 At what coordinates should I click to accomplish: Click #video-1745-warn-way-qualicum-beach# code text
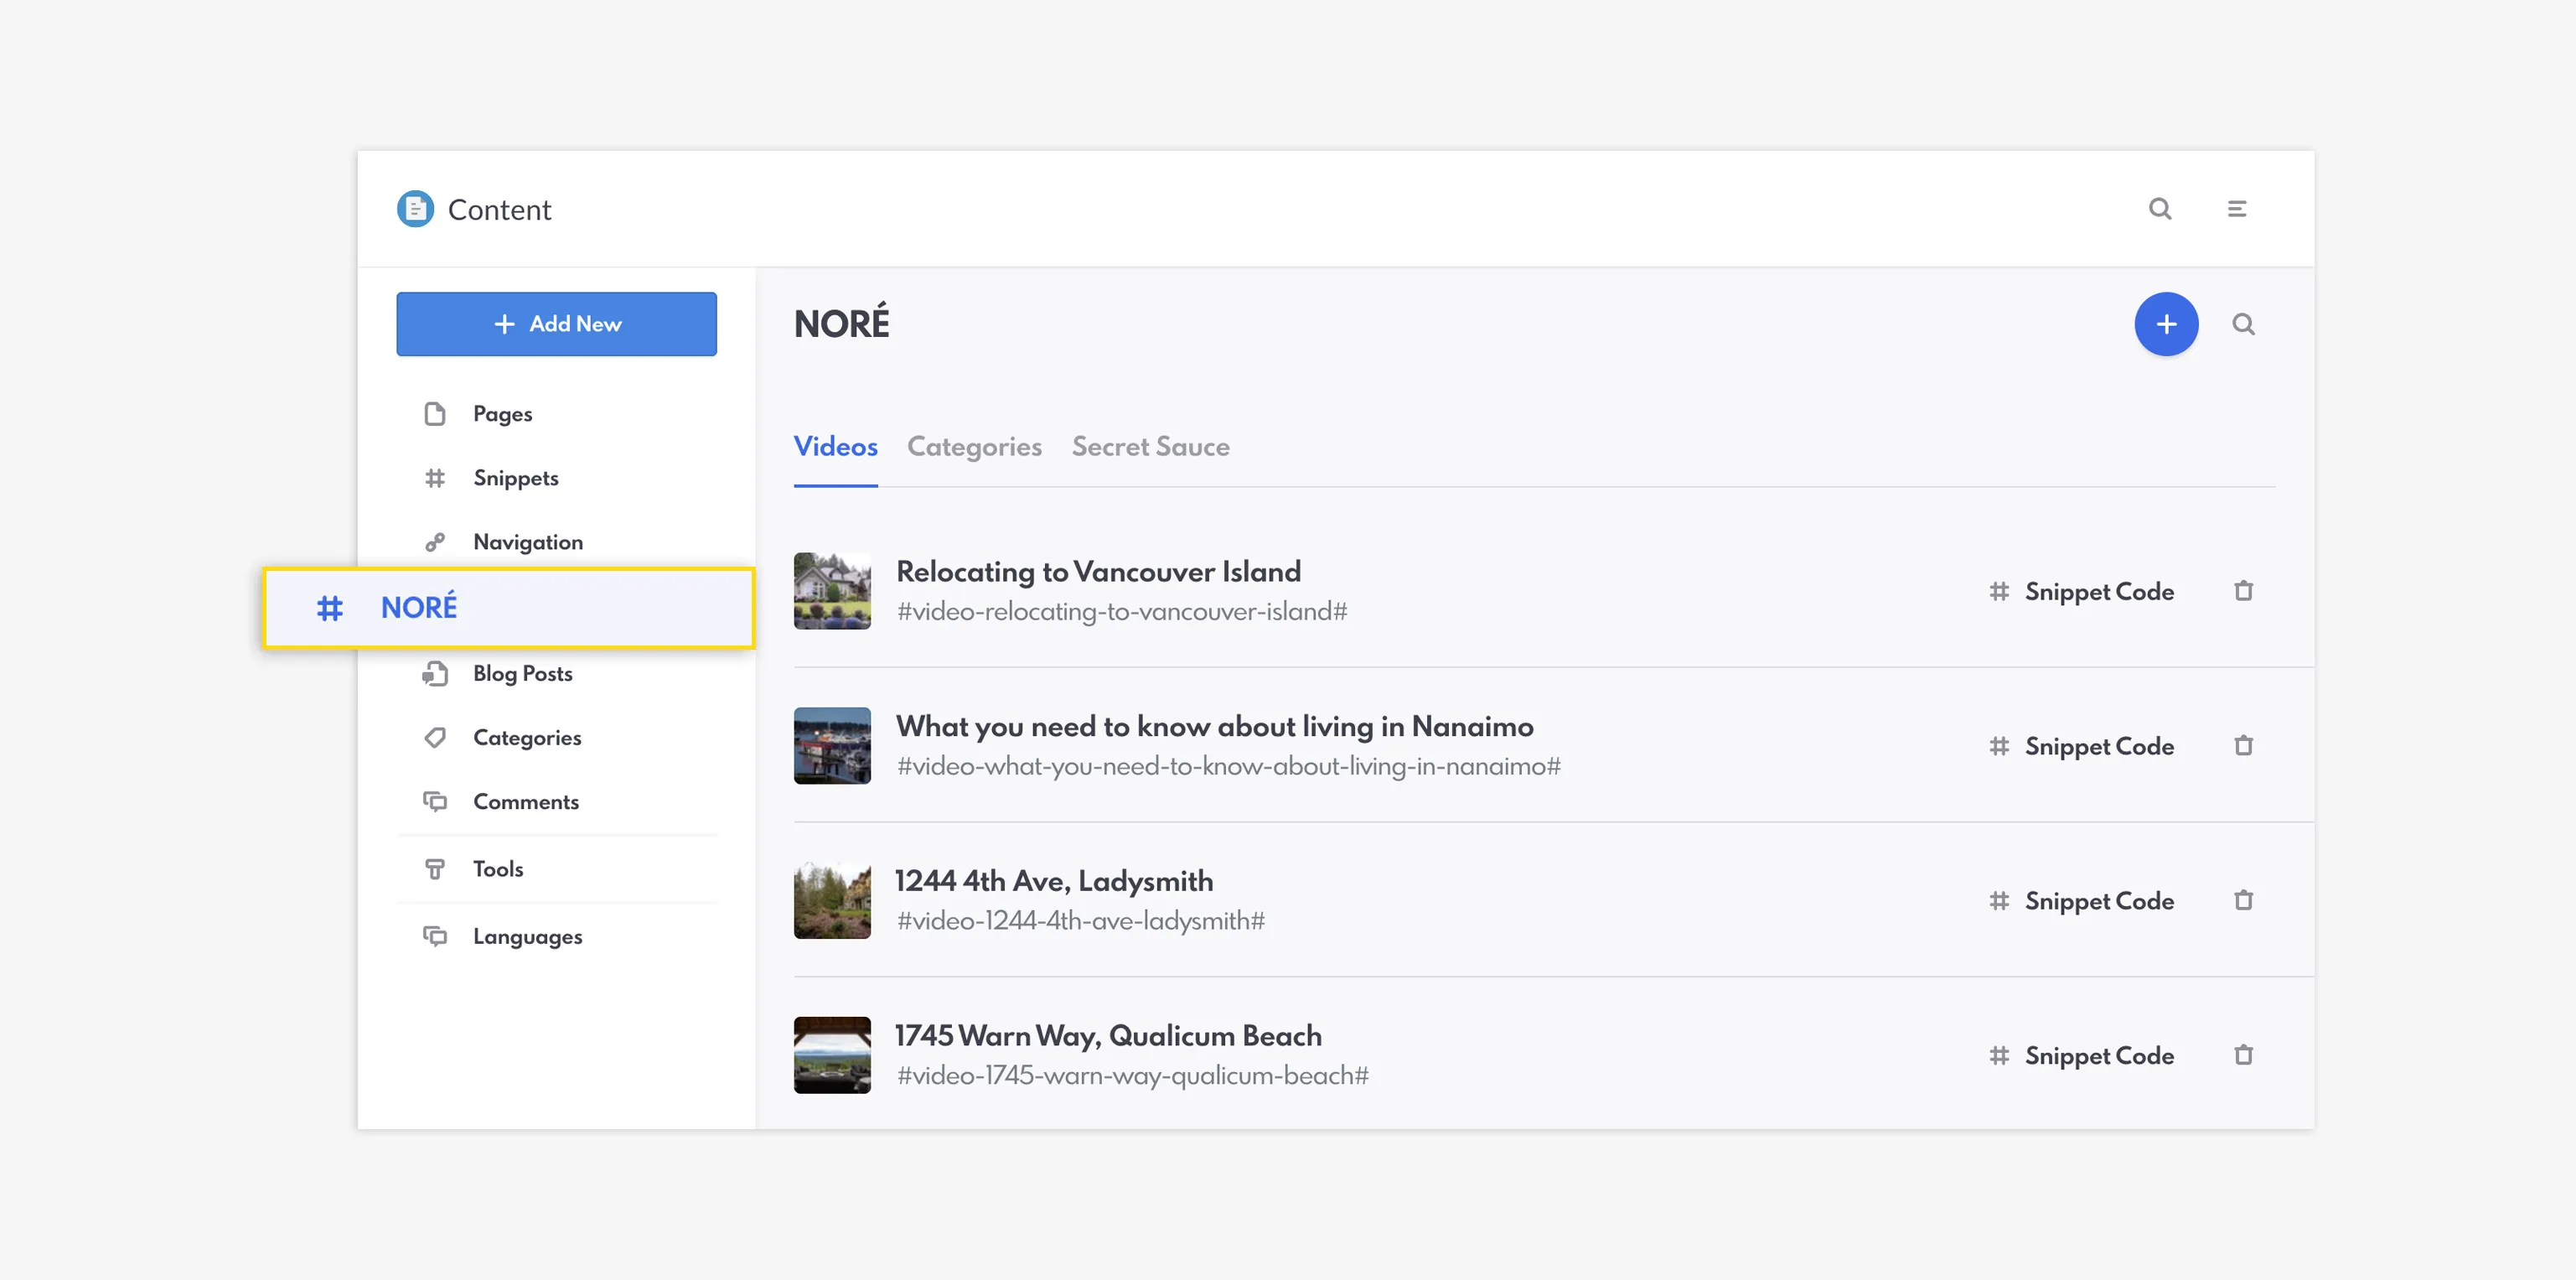(x=1132, y=1076)
